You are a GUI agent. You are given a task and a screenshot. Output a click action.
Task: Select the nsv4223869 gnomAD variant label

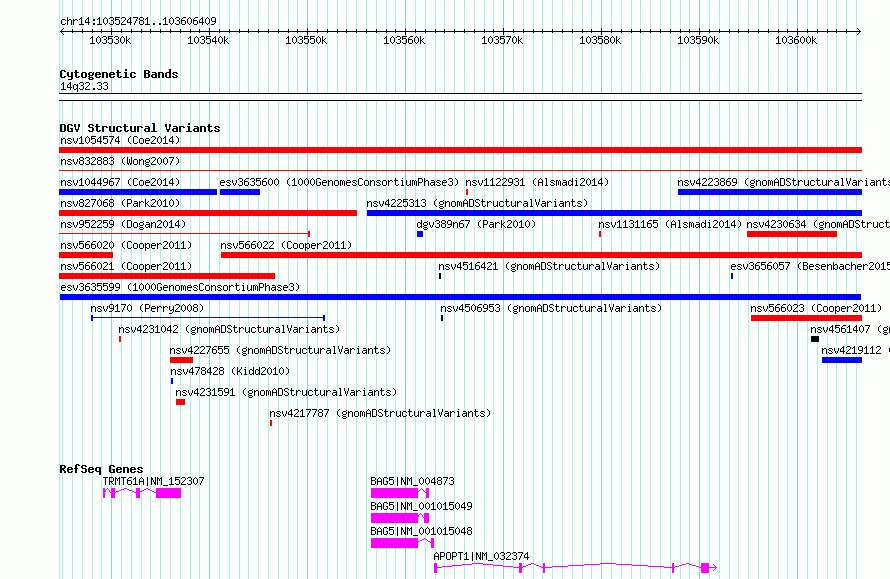click(x=783, y=182)
